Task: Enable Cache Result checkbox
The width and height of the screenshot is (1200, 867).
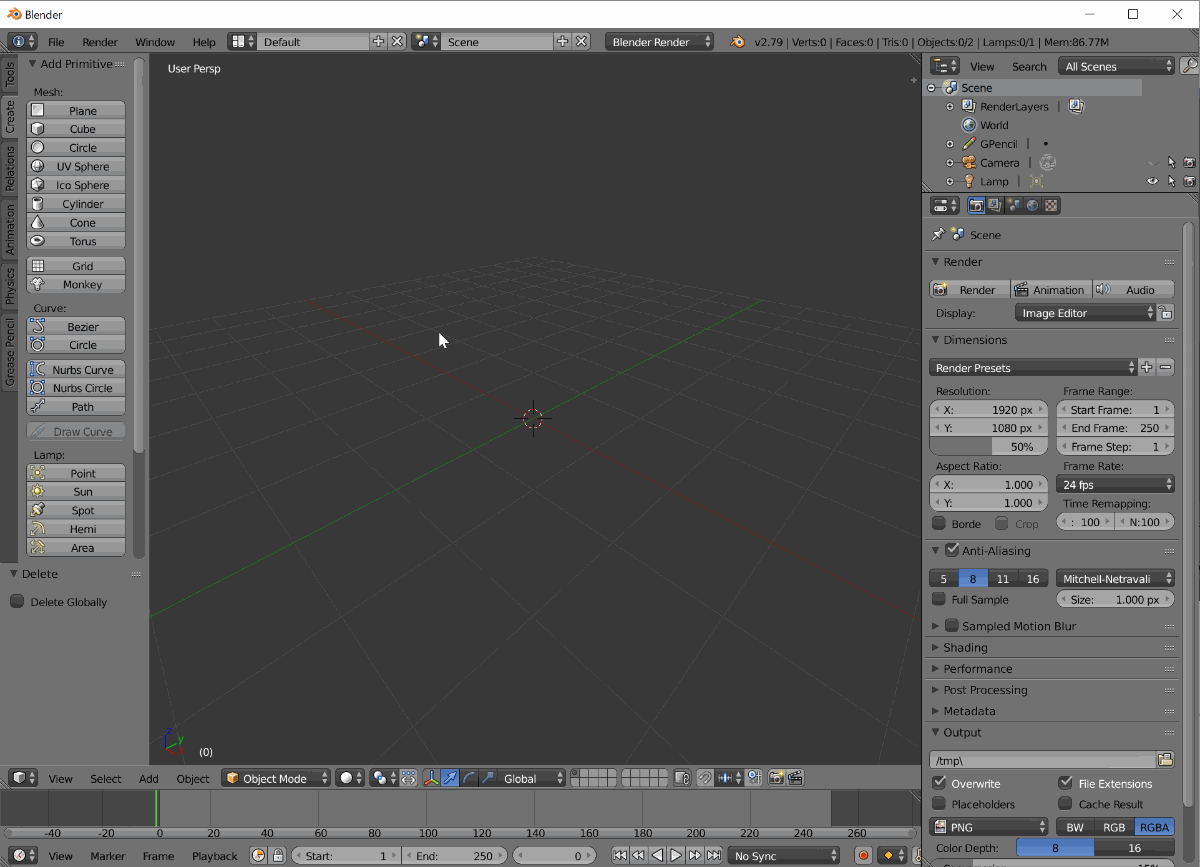Action: (x=1065, y=803)
